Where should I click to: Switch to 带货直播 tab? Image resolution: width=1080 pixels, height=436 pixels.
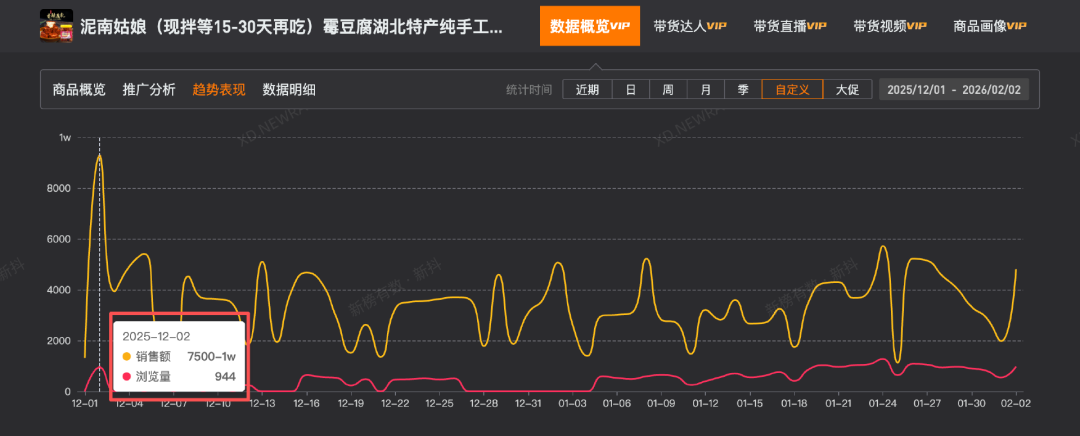(x=789, y=25)
